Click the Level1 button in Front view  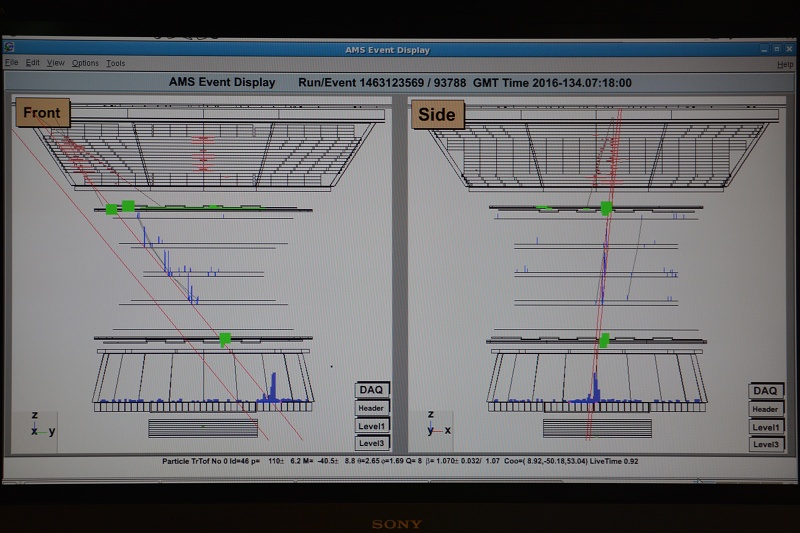pos(371,426)
